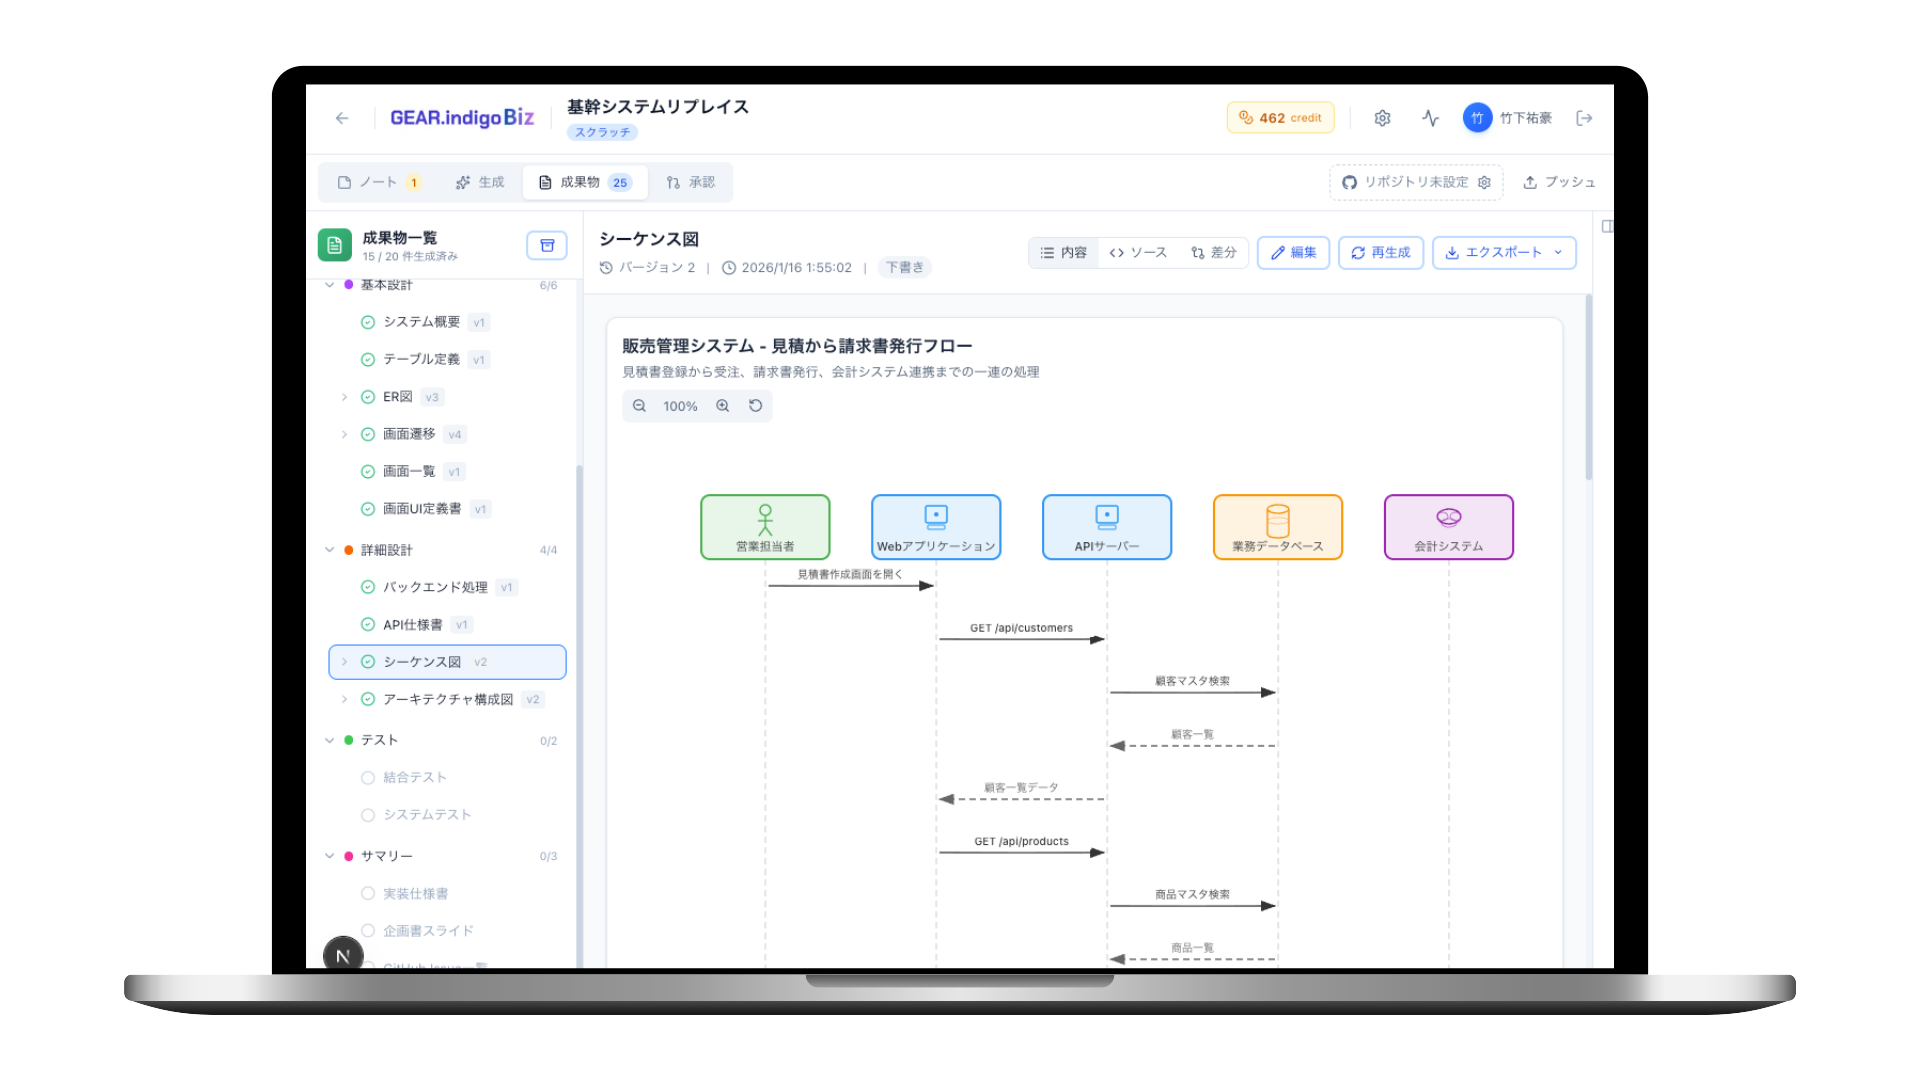
Task: Click the 編集 button
Action: [x=1293, y=253]
